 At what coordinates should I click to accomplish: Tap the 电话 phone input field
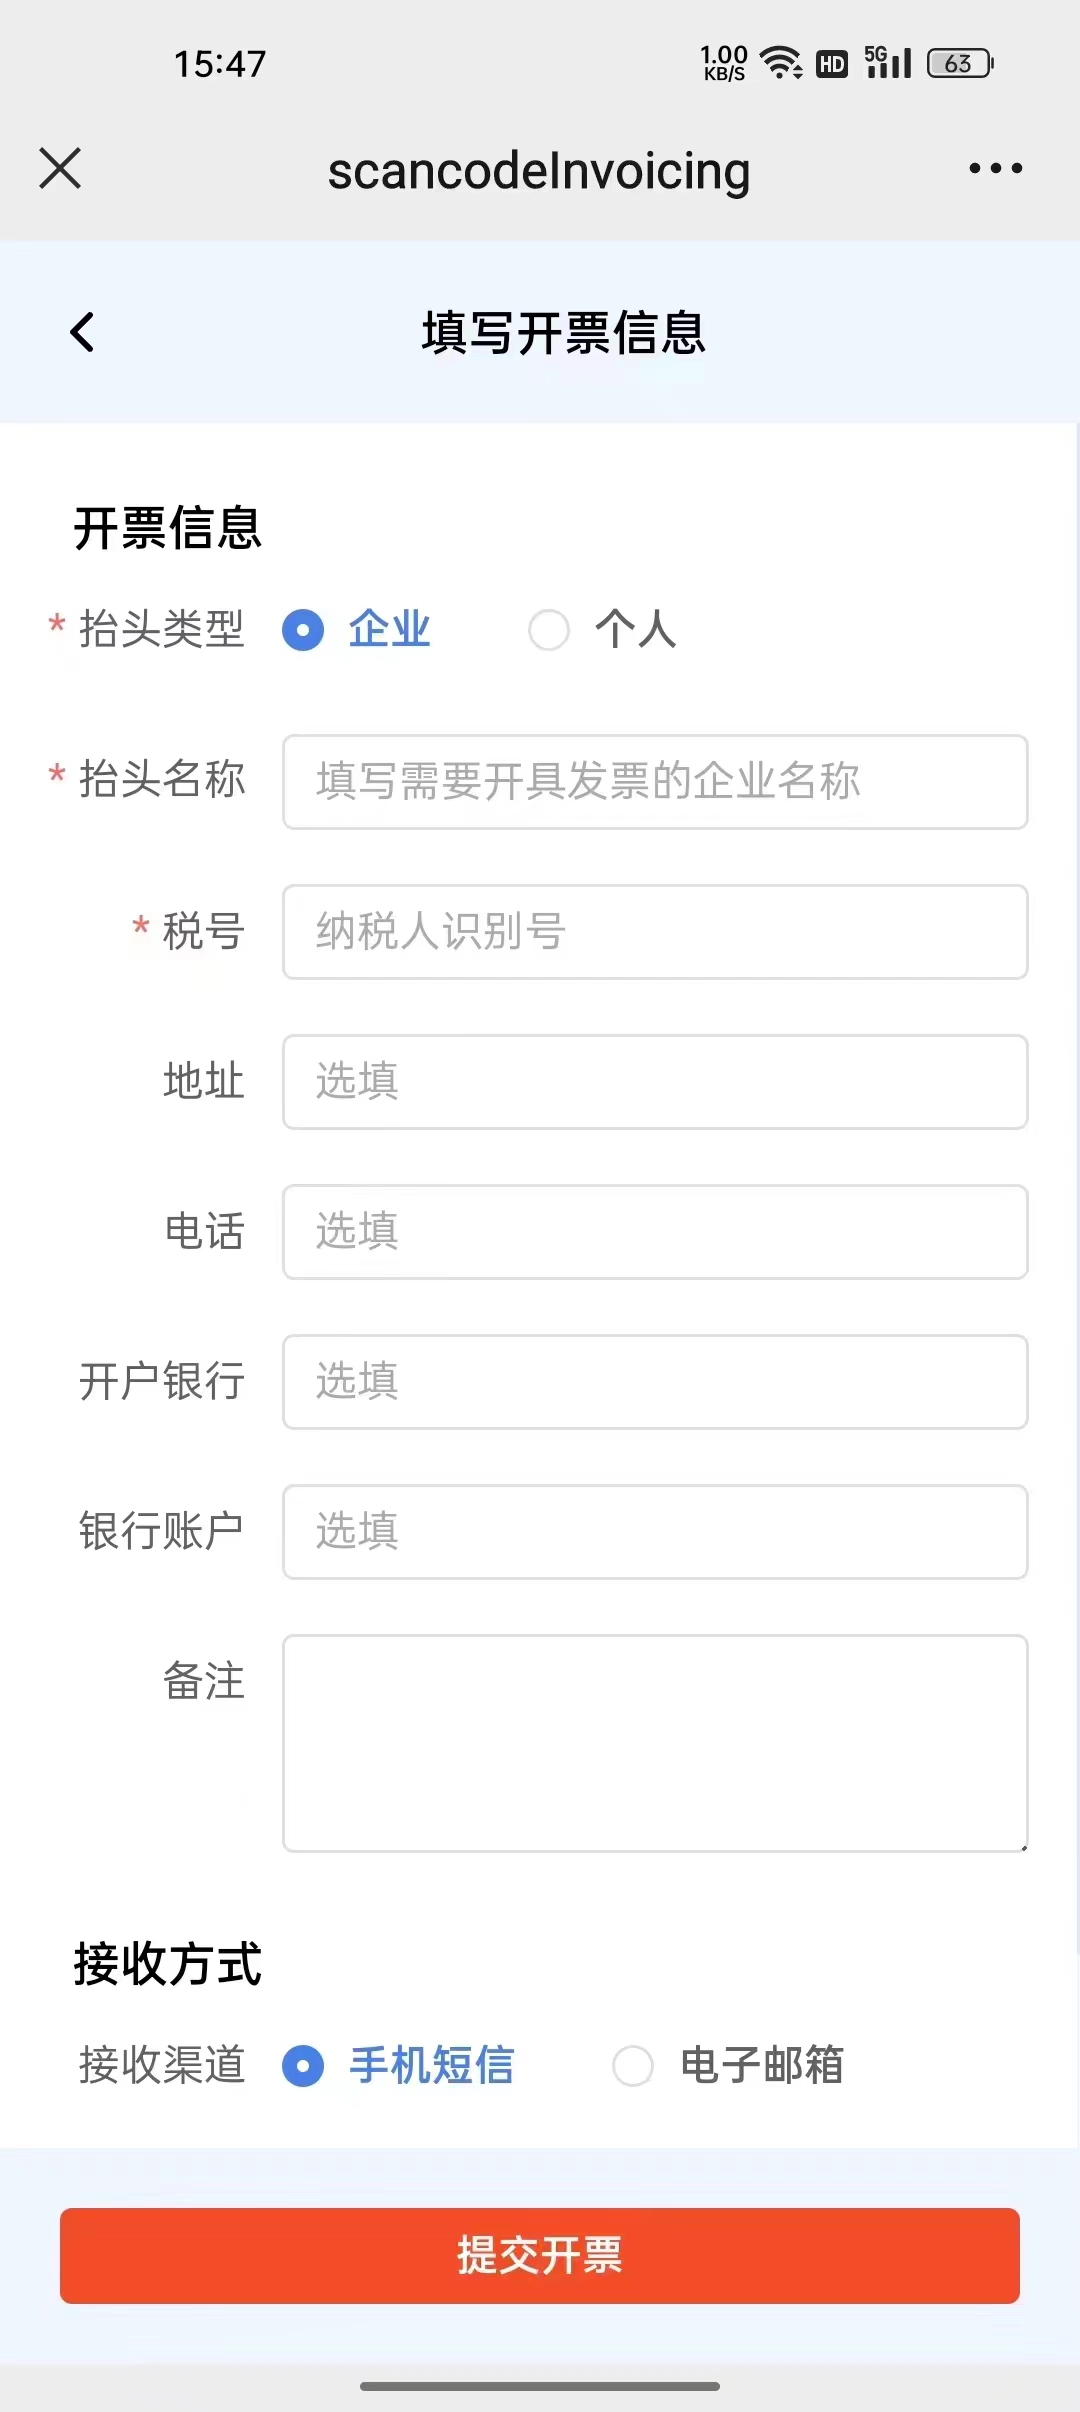click(x=655, y=1232)
